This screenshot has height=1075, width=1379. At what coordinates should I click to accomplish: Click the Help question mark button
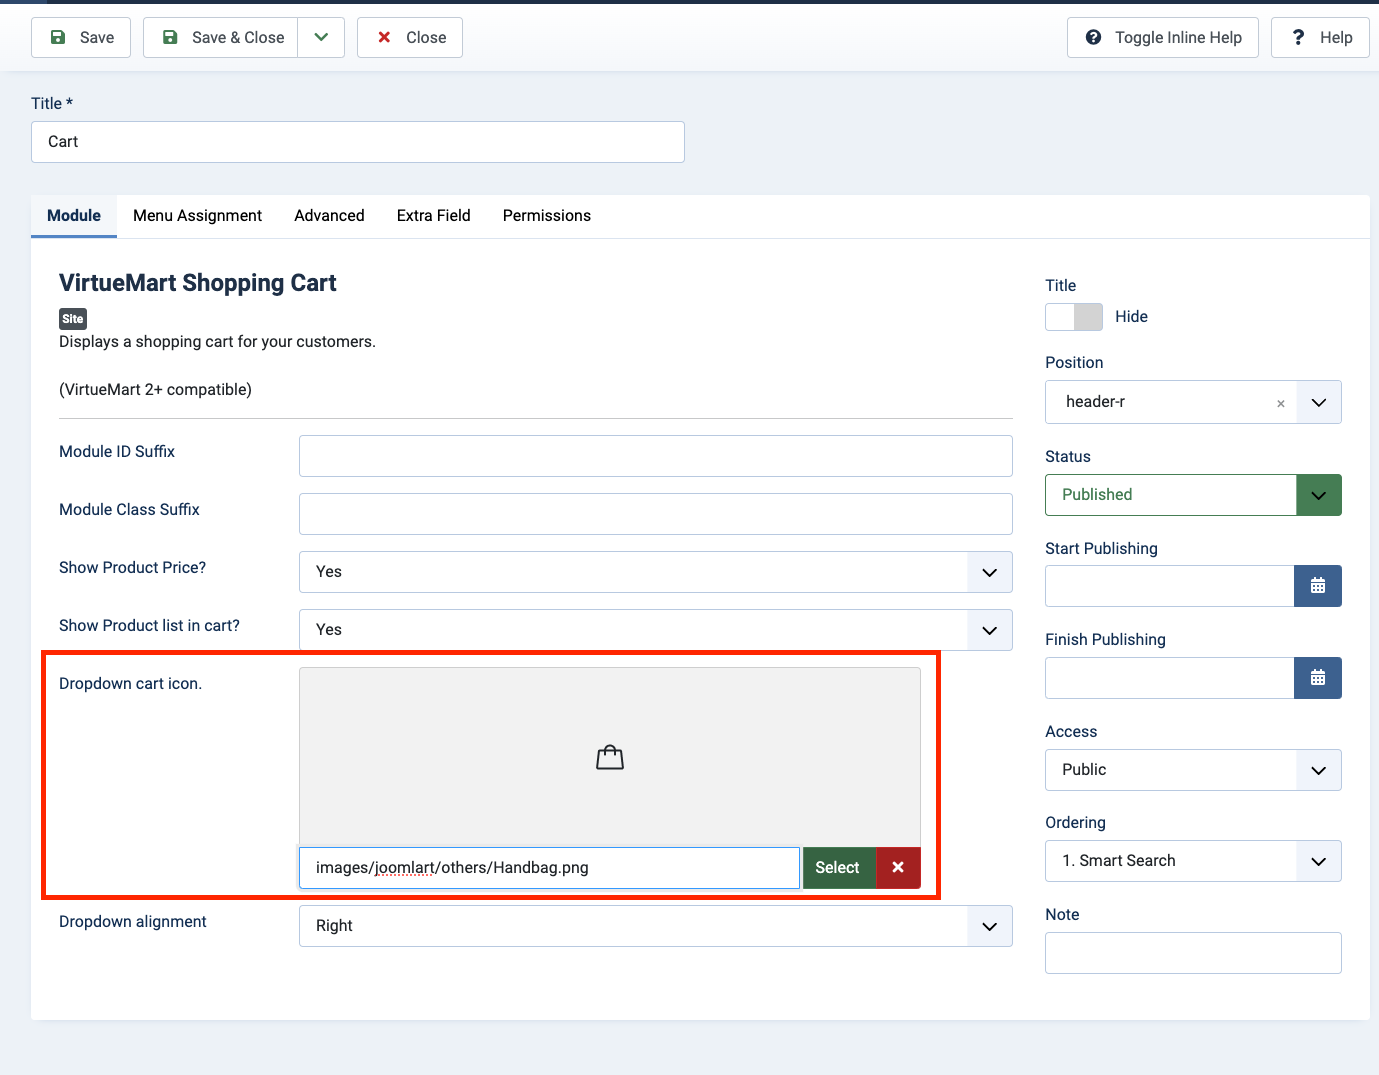[x=1320, y=38]
